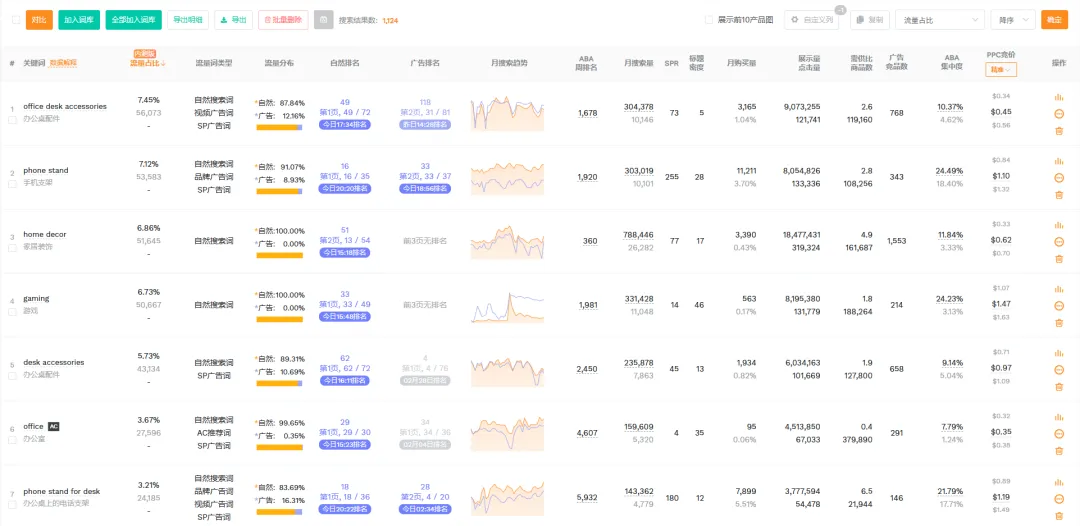The image size is (1080, 526).
Task: Select checkbox for phone stand row
Action: pyautogui.click(x=13, y=183)
